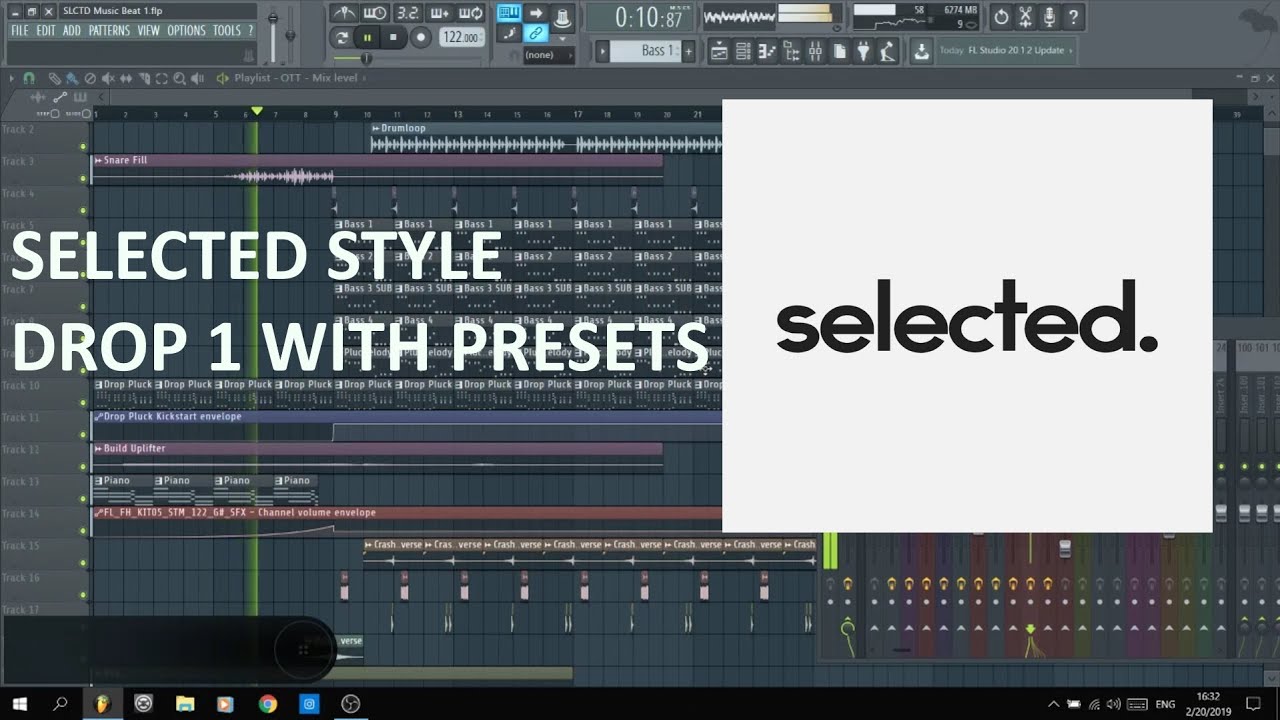Open the mixer view icon
The height and width of the screenshot is (720, 1280).
tap(815, 51)
